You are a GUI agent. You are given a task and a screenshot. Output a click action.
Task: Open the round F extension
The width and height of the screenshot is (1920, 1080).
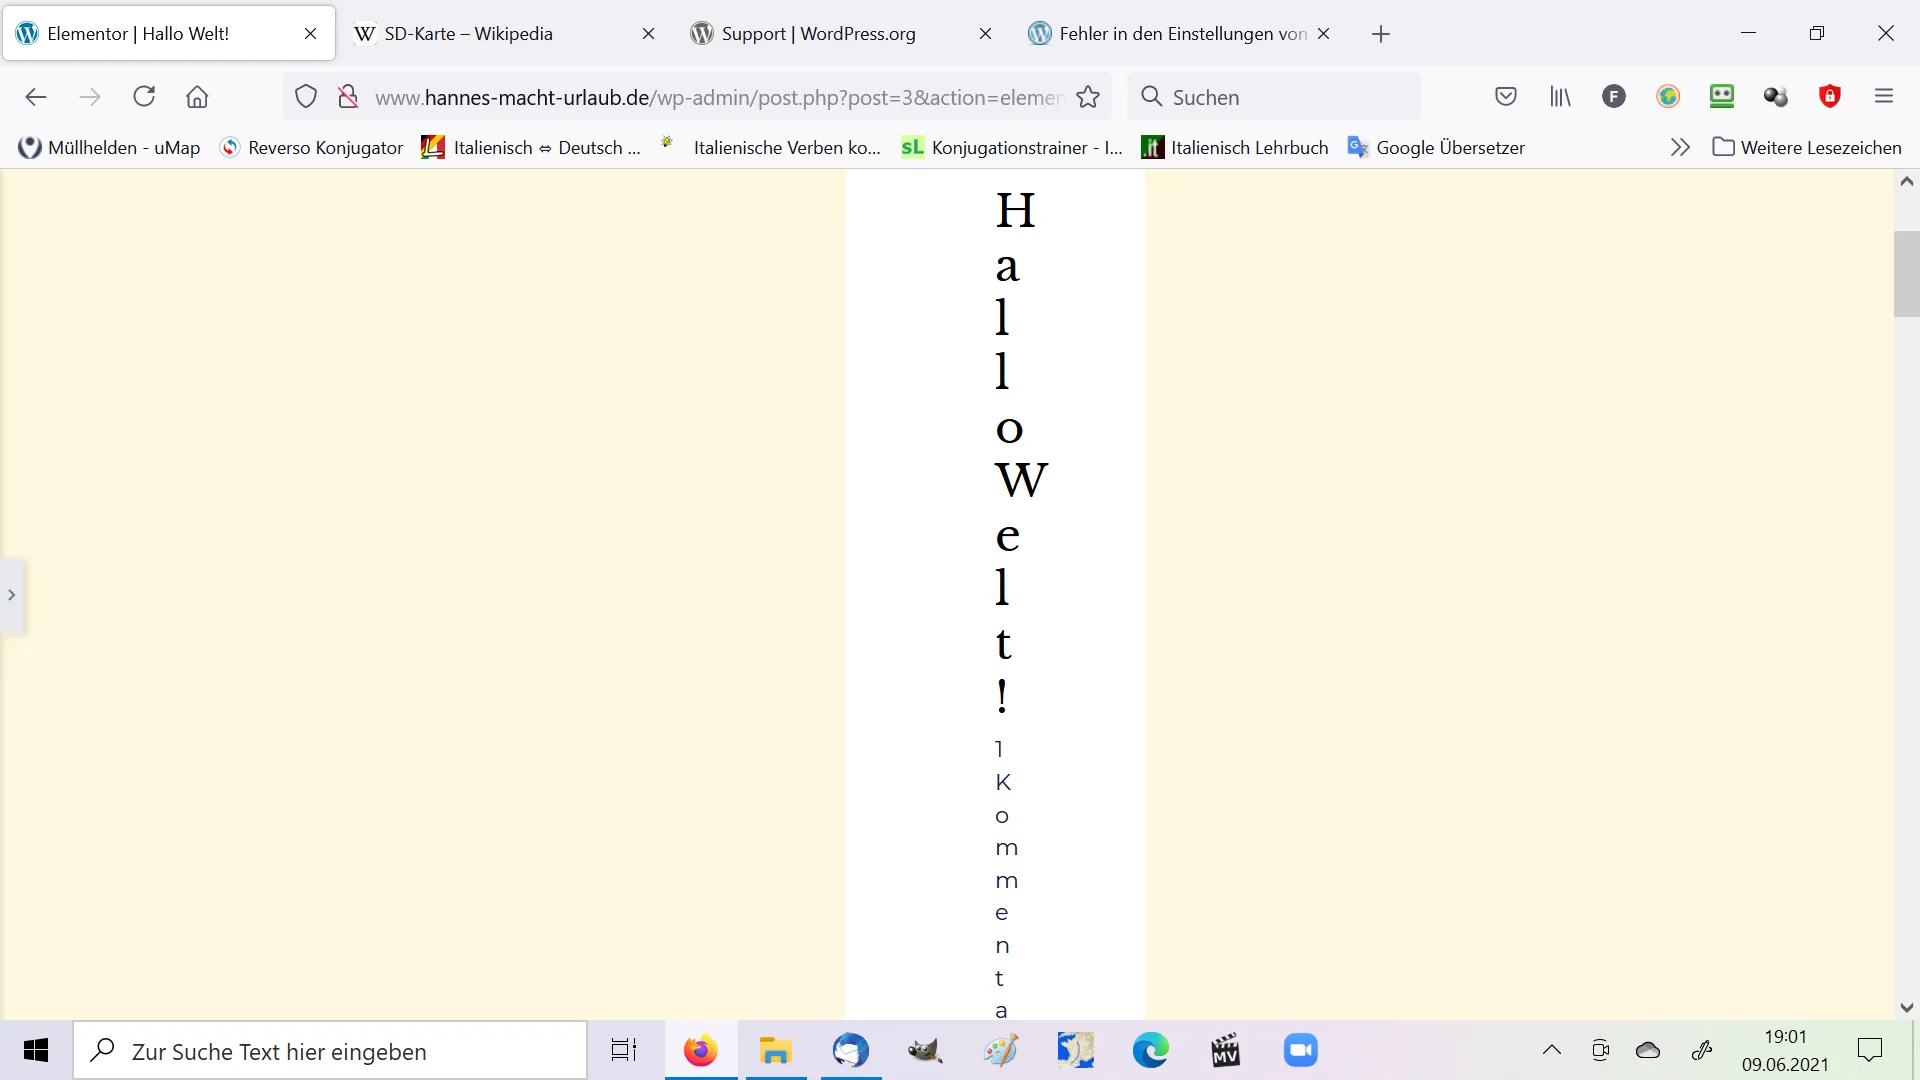pos(1614,97)
